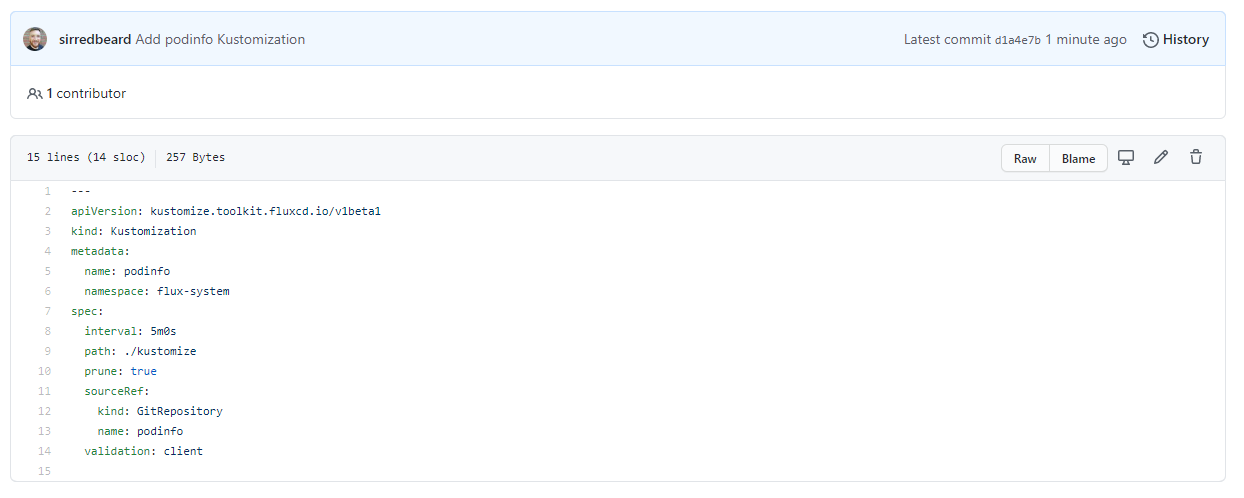The image size is (1244, 498).
Task: Select line number 3 in gutter
Action: tap(47, 231)
